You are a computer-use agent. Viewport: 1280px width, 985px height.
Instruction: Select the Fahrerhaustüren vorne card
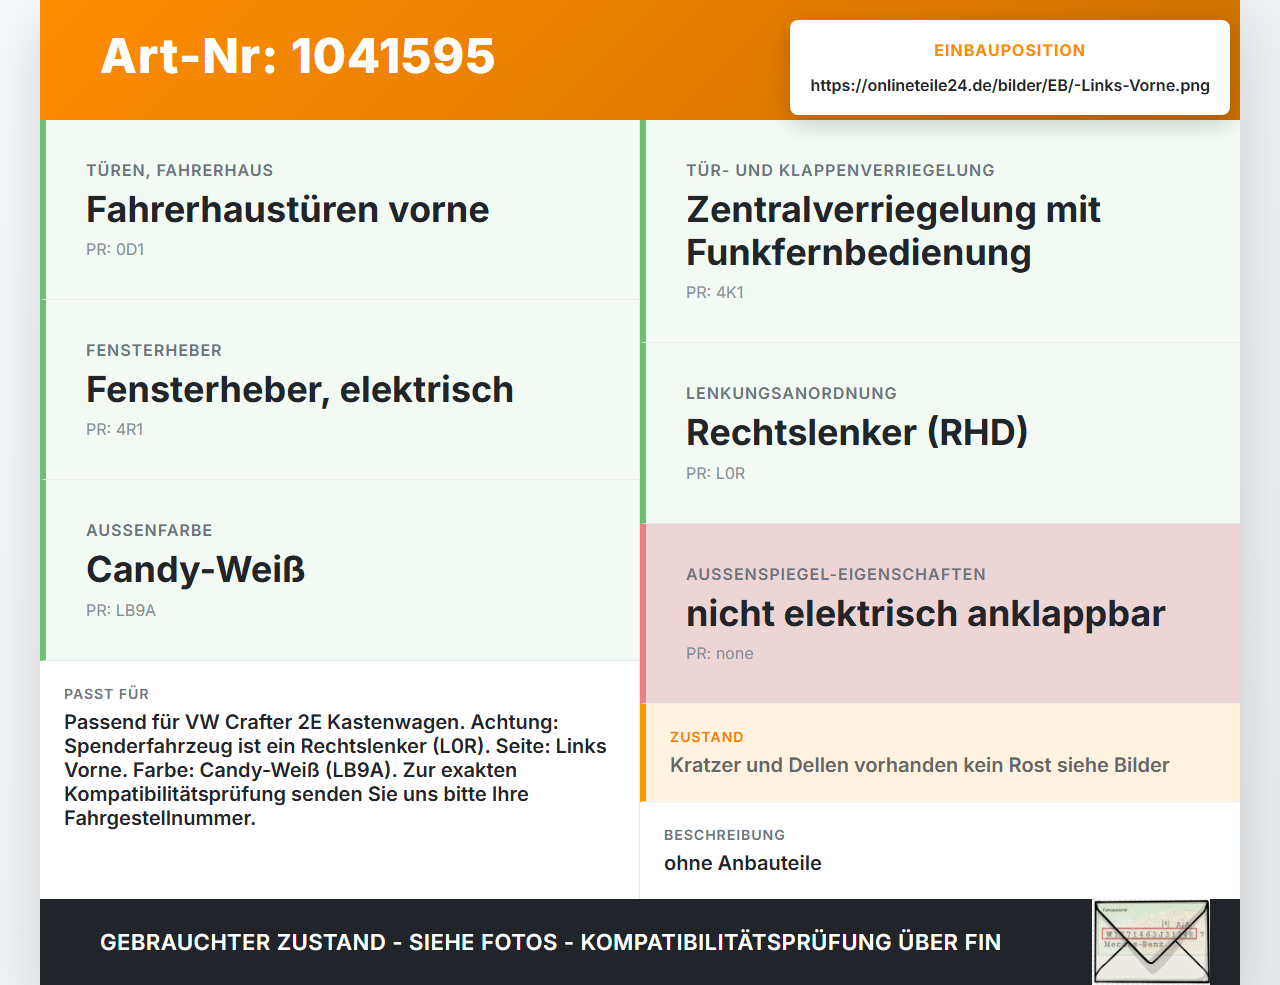pyautogui.click(x=340, y=210)
